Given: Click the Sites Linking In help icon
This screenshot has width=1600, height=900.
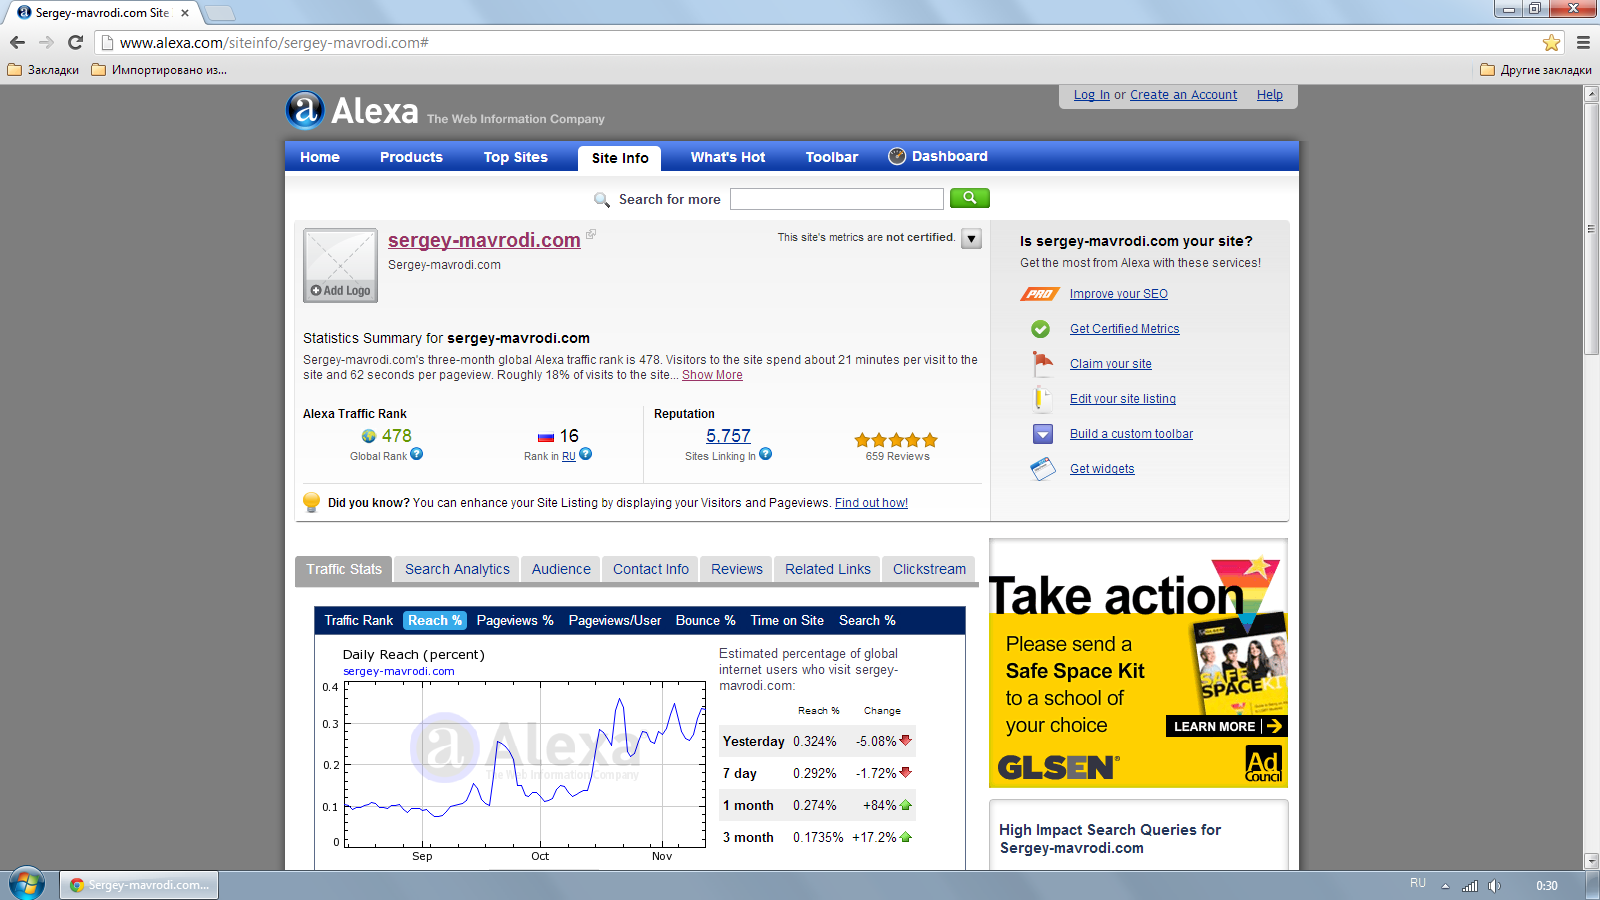Looking at the screenshot, I should coord(765,454).
